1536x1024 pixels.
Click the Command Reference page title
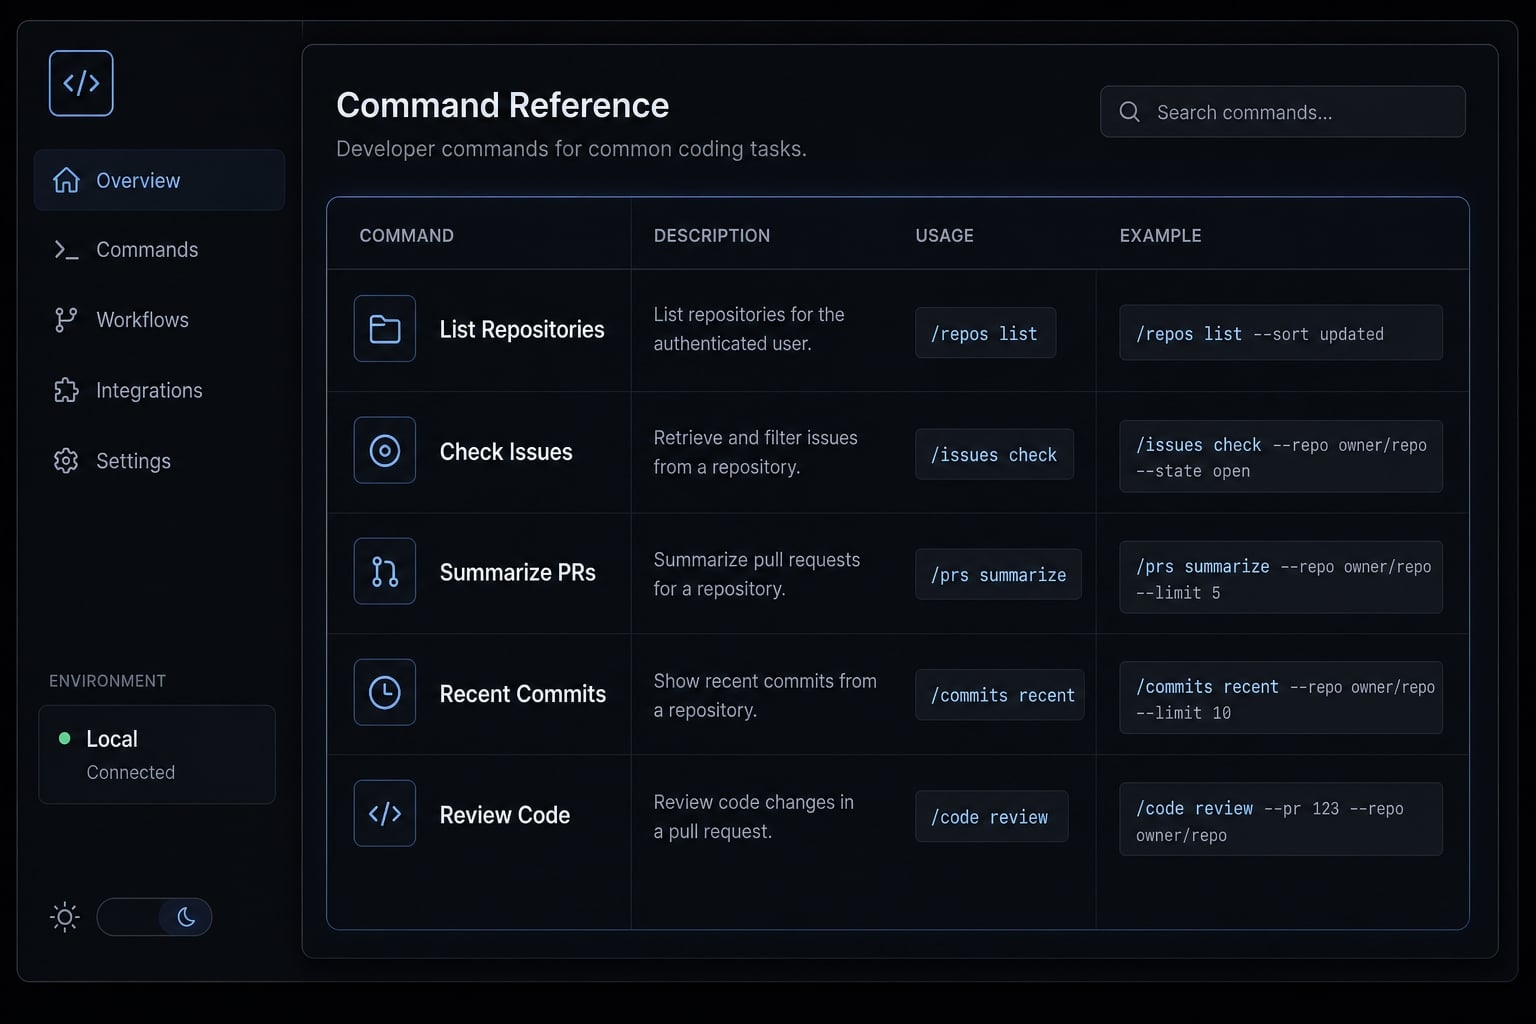(x=502, y=105)
